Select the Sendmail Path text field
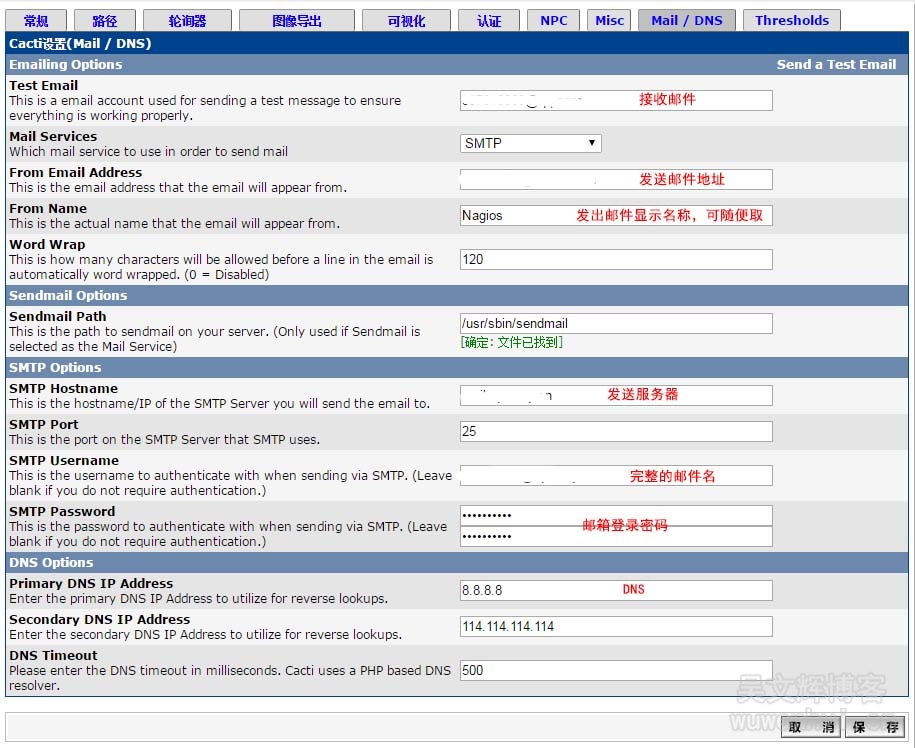915x748 pixels. [616, 323]
